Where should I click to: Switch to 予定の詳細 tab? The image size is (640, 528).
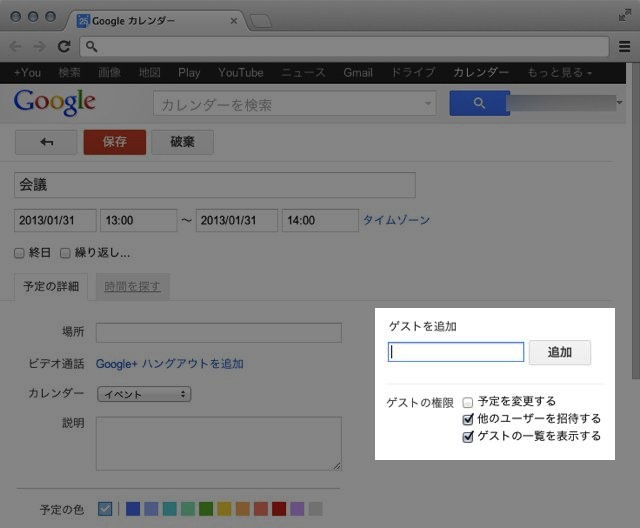point(51,286)
